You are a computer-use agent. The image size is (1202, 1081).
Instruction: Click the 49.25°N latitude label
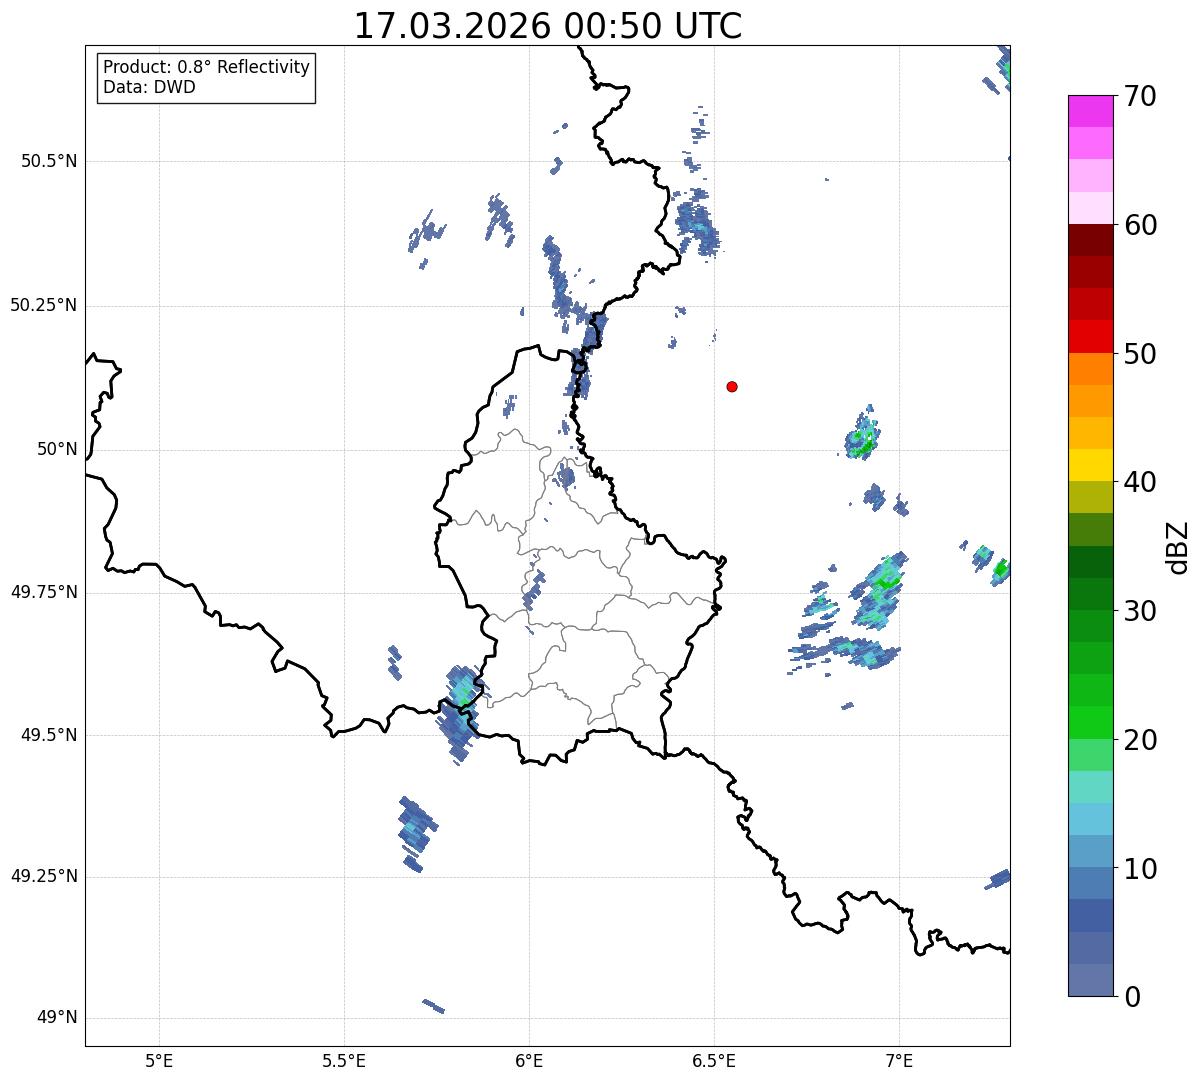pos(44,876)
